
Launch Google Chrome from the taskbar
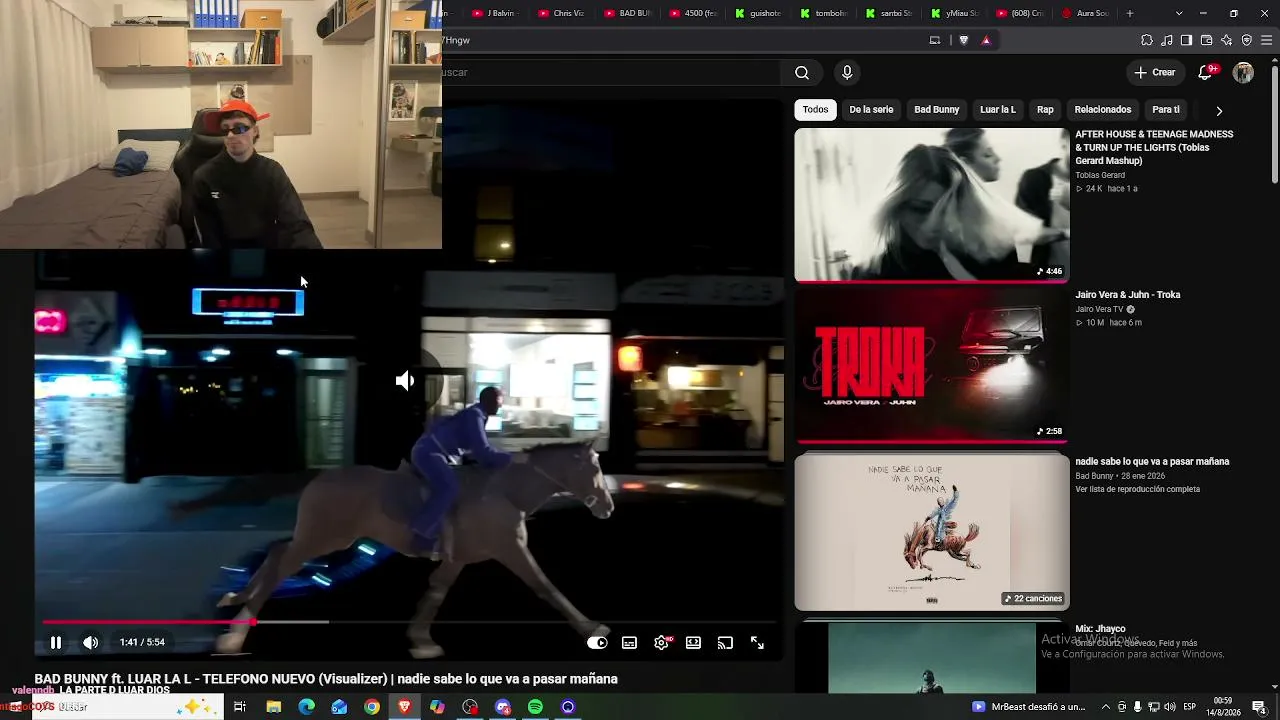coord(372,707)
